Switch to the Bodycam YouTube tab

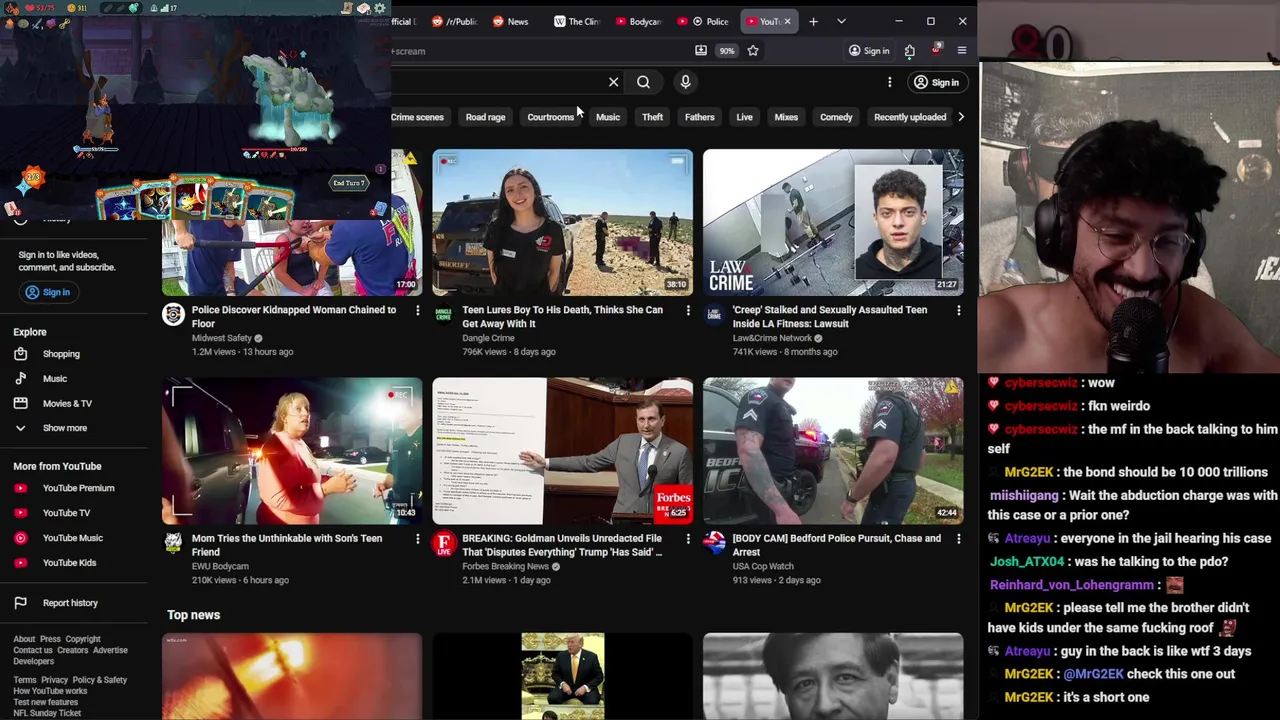tap(637, 21)
